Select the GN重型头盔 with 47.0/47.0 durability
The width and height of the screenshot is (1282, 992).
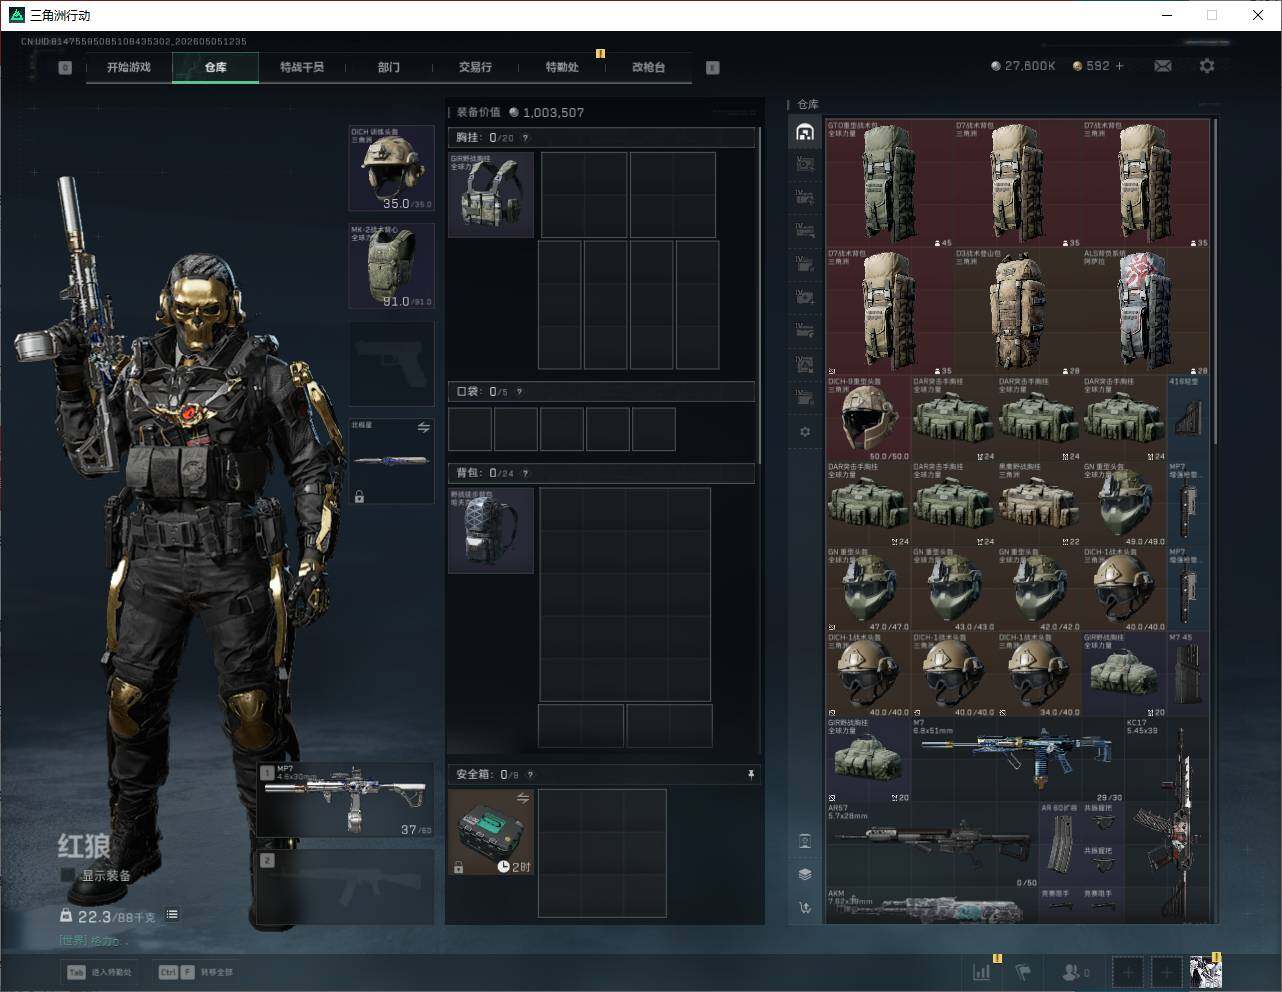pyautogui.click(x=869, y=589)
